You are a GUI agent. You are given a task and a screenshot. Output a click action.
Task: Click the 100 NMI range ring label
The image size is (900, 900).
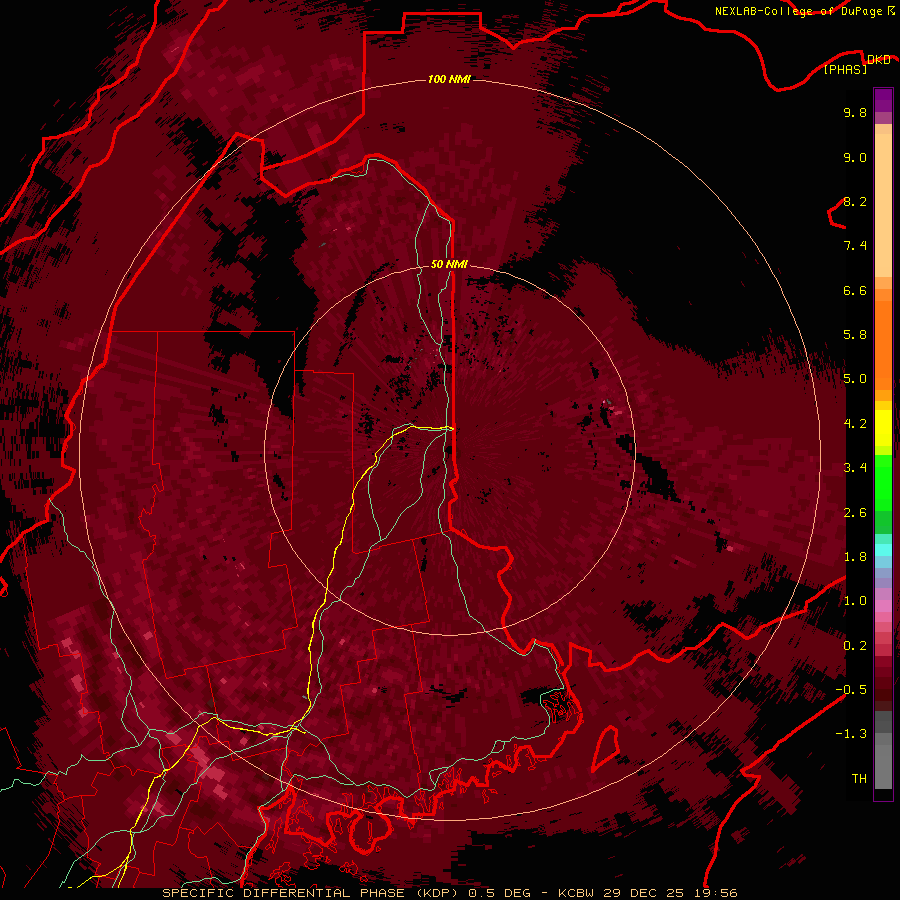click(449, 79)
